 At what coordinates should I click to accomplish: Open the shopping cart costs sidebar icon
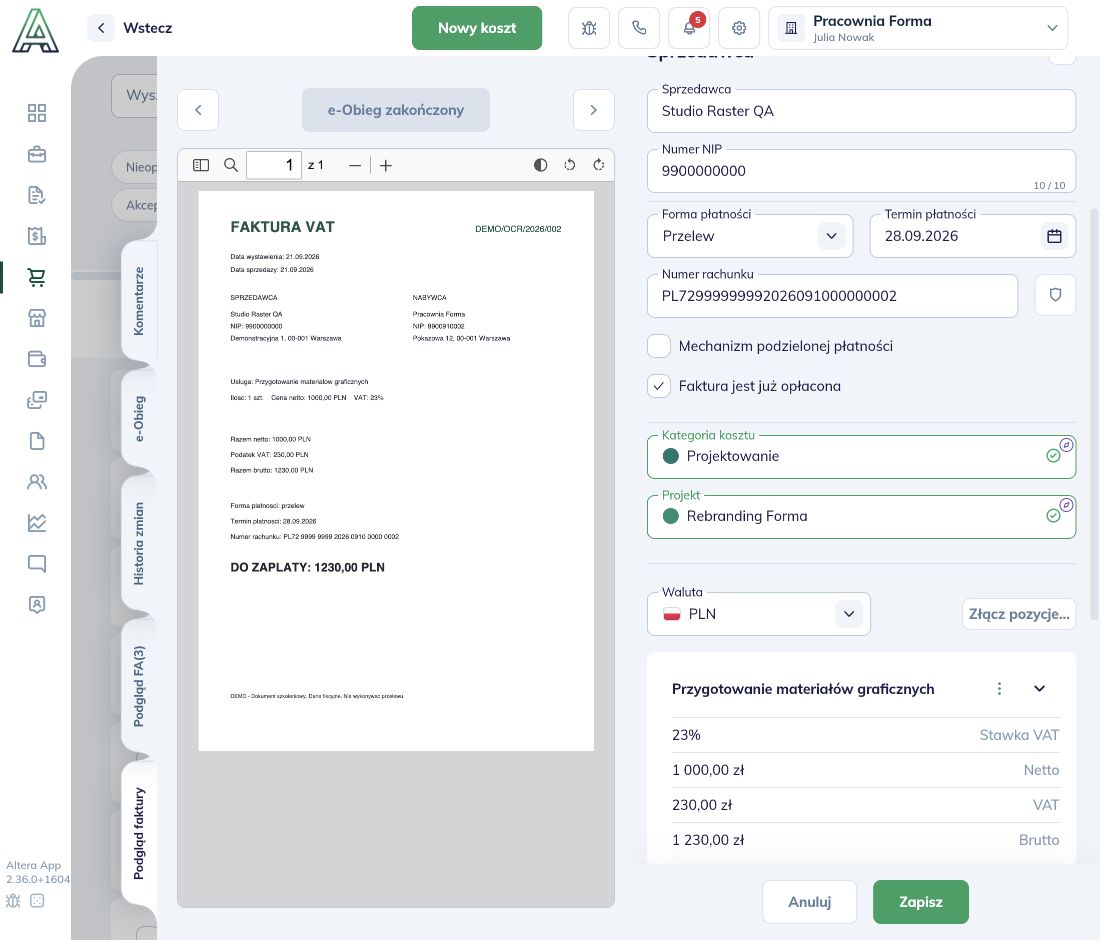(x=36, y=277)
